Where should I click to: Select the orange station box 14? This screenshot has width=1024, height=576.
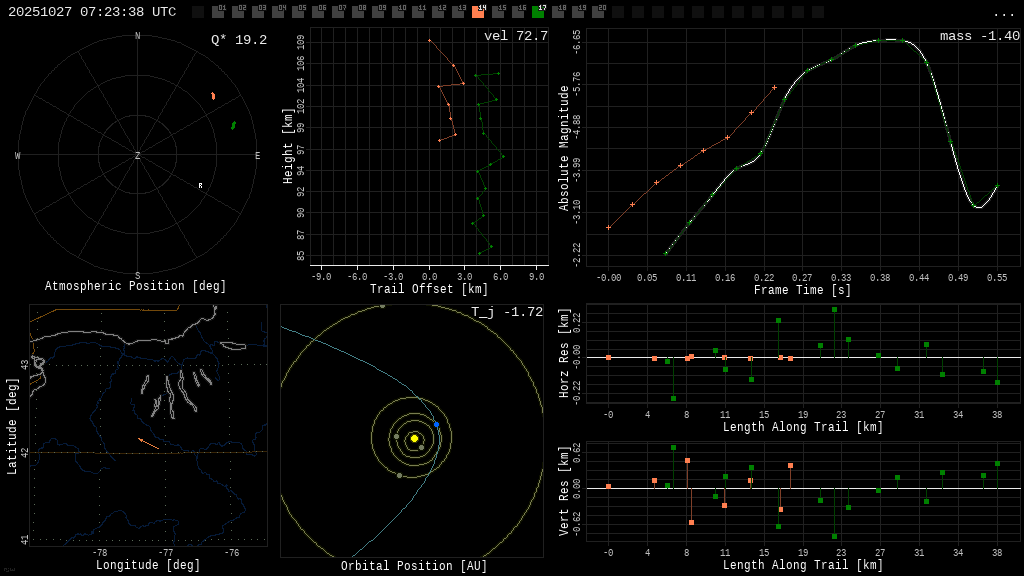click(x=478, y=12)
